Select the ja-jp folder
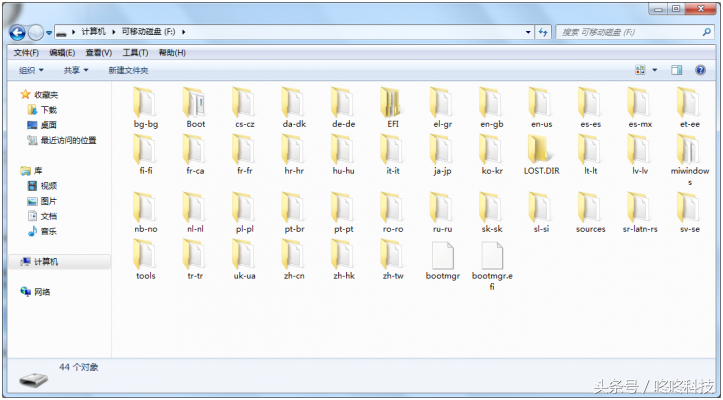The image size is (723, 400). tap(442, 154)
